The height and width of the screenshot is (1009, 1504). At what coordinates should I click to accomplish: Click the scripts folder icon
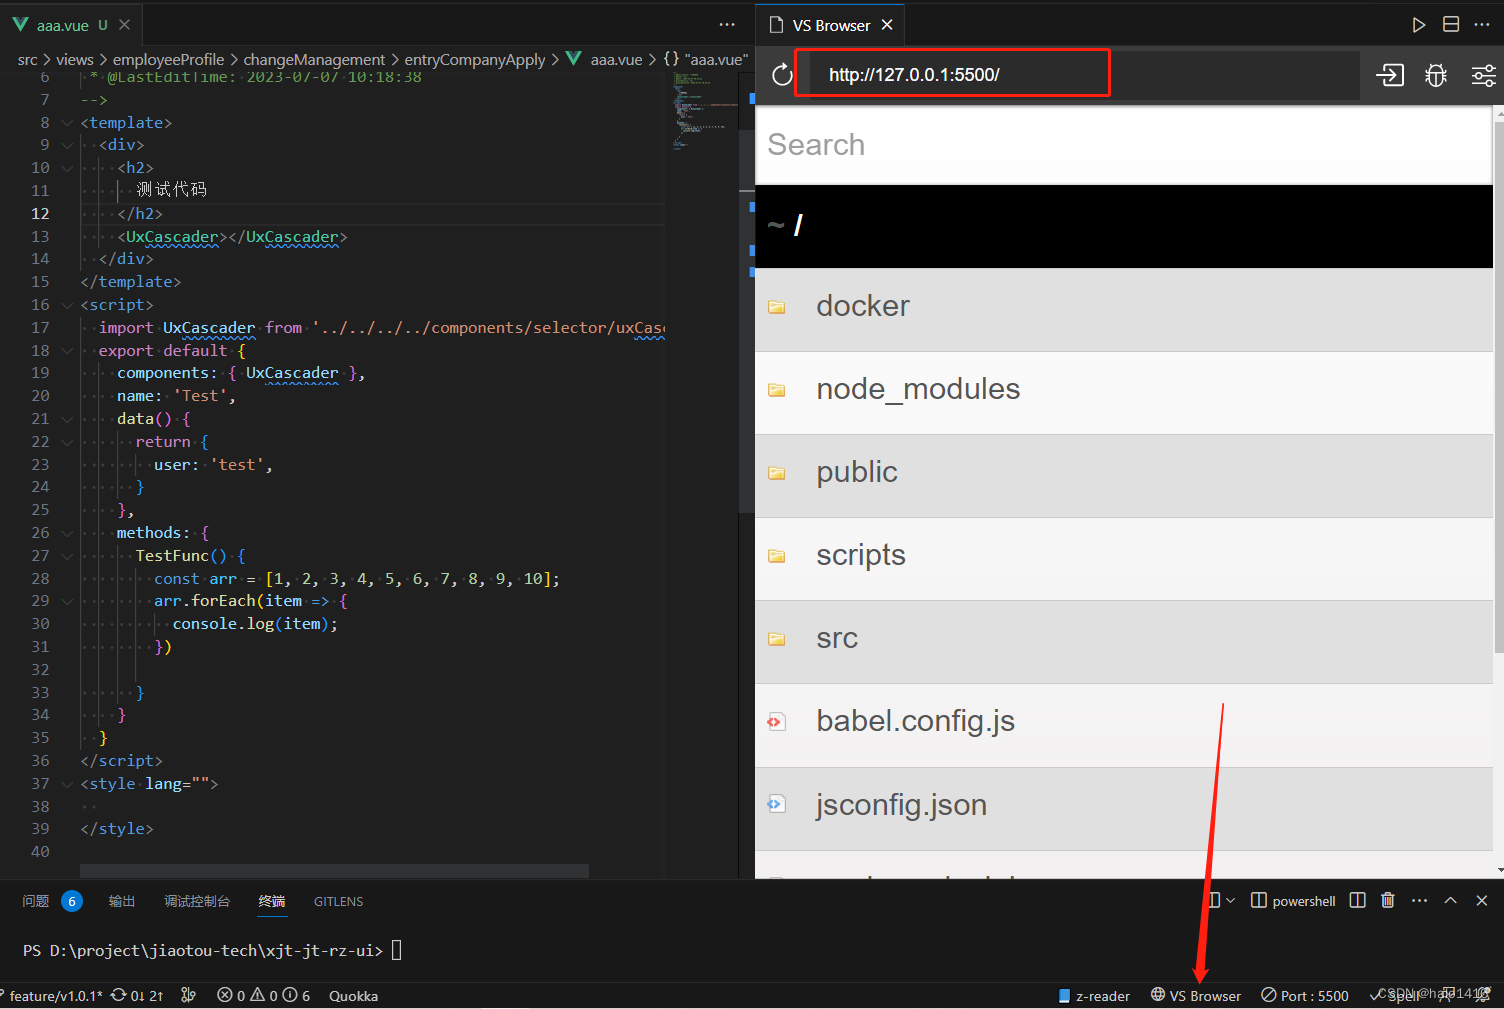click(x=776, y=556)
